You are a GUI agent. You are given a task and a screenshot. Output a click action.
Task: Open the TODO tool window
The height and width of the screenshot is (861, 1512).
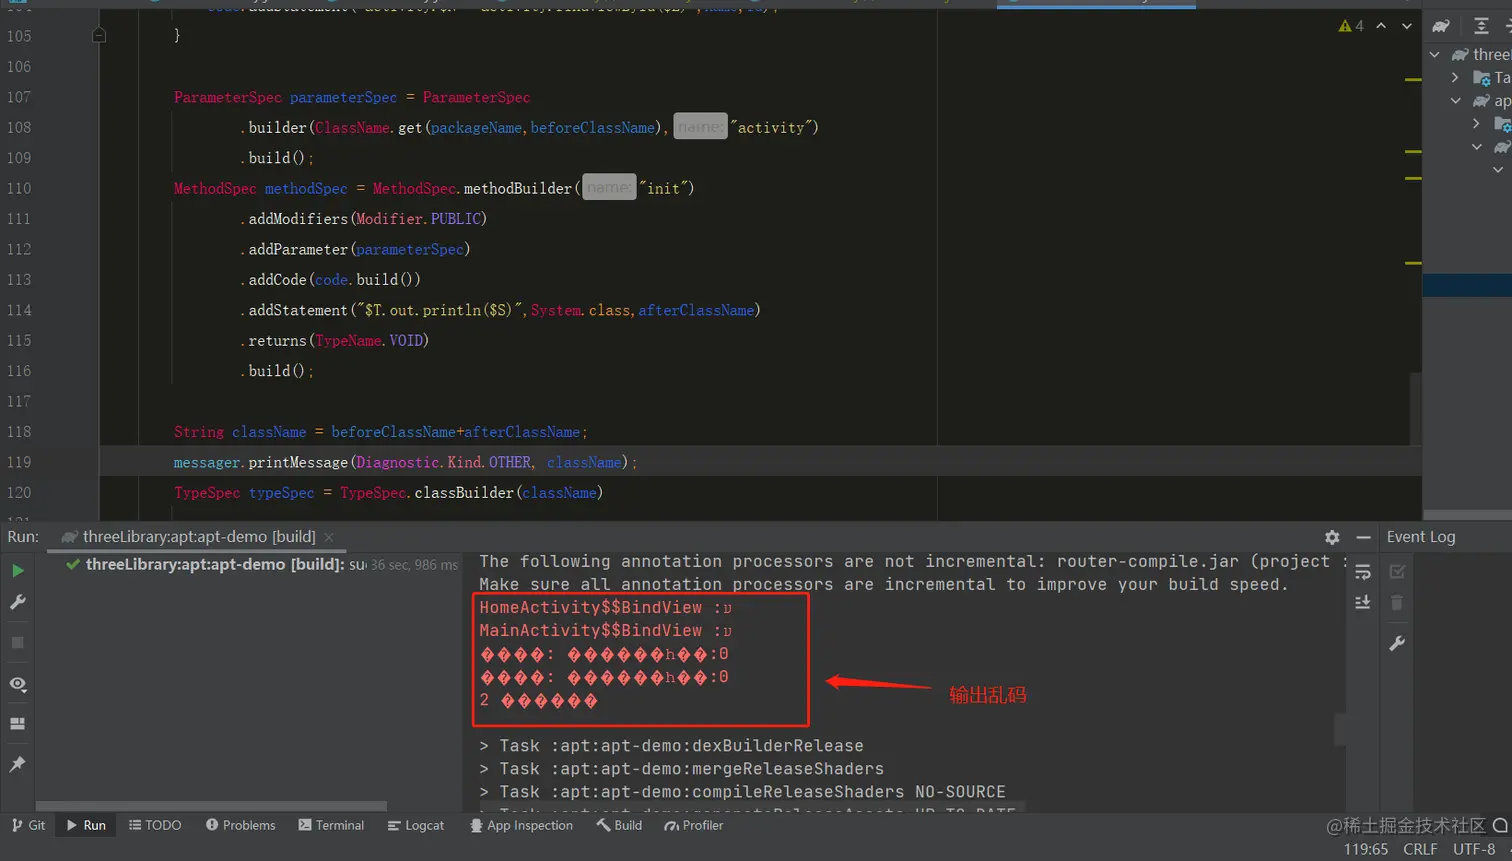pos(155,825)
